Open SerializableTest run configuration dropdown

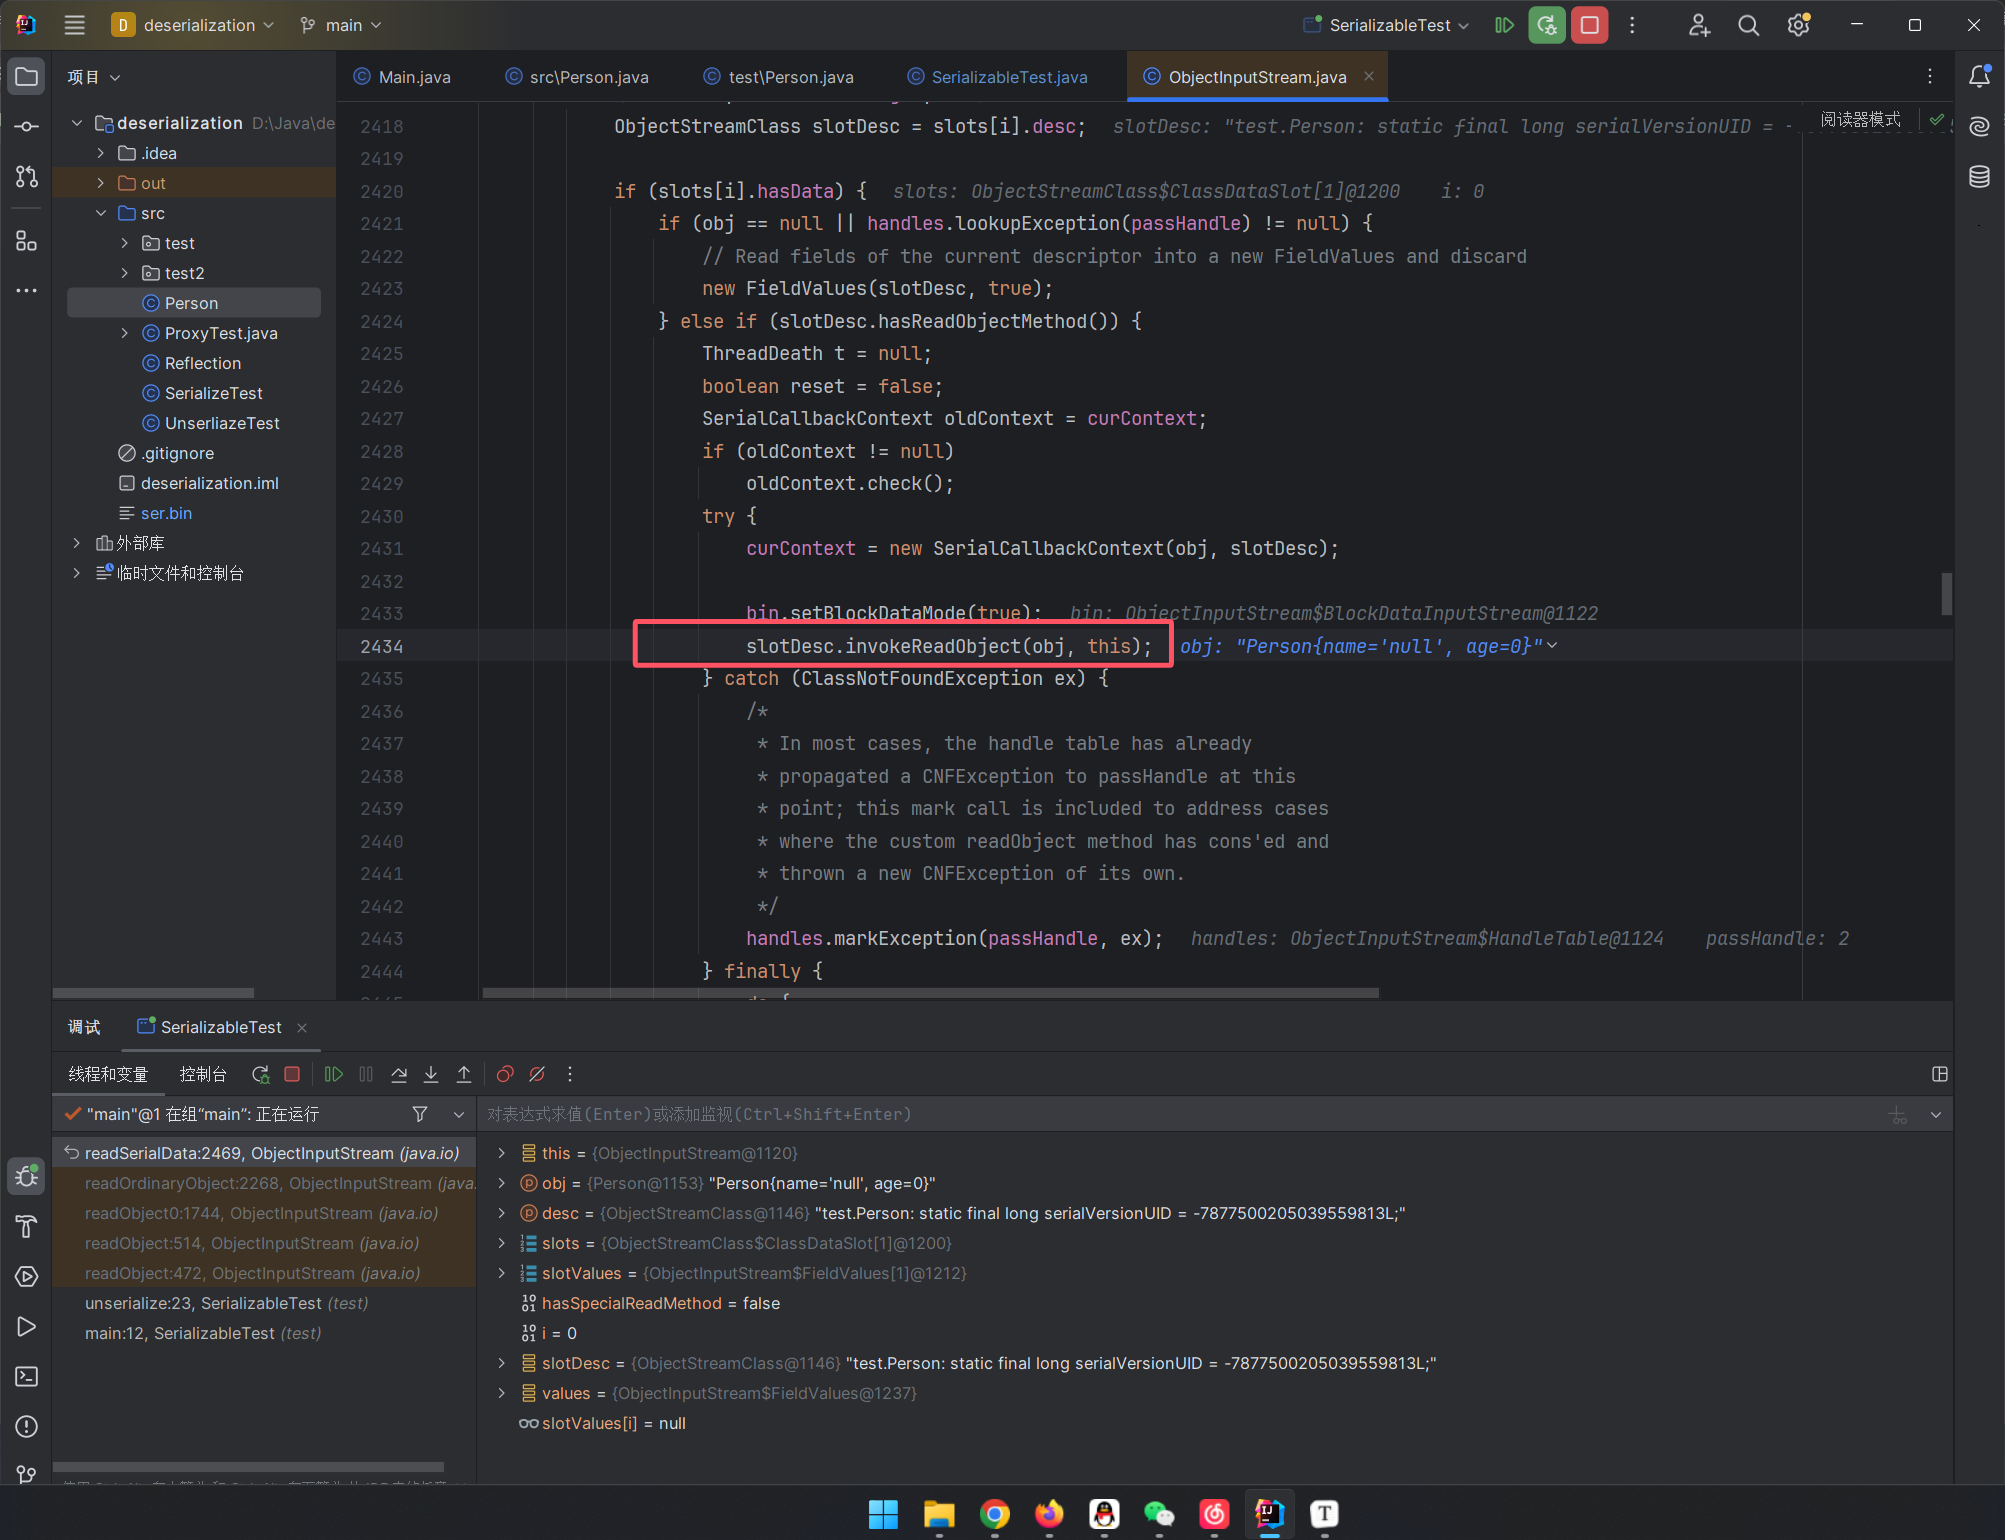tap(1386, 25)
